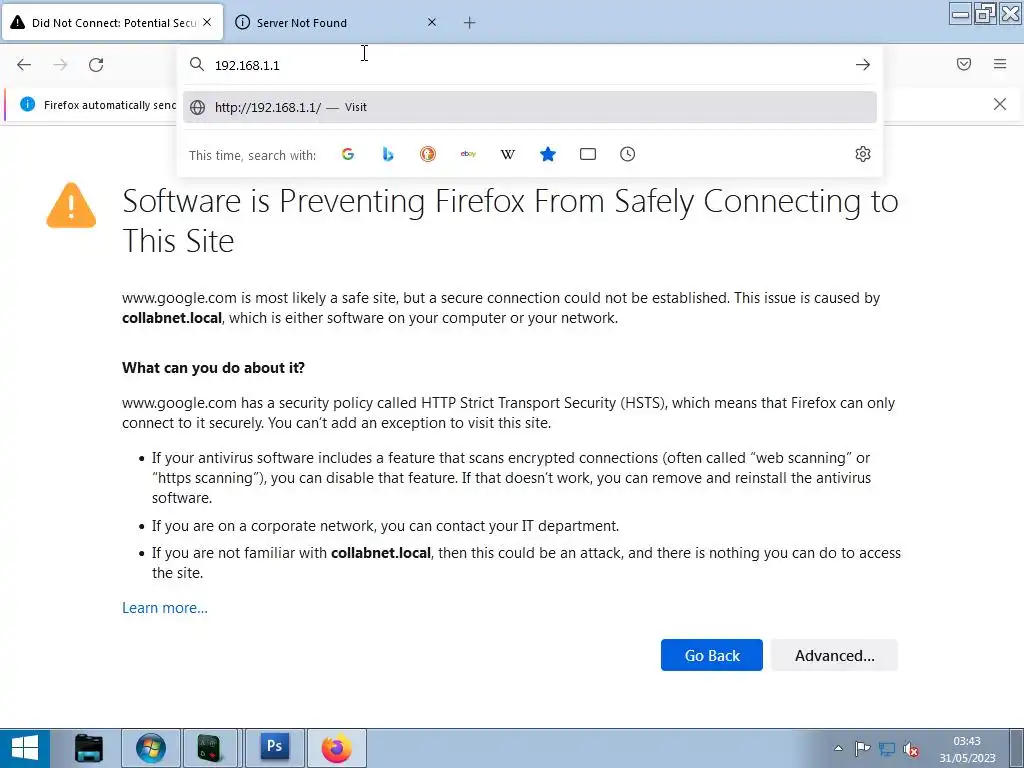Click the Action Center flag icon
1024x768 pixels.
[863, 749]
